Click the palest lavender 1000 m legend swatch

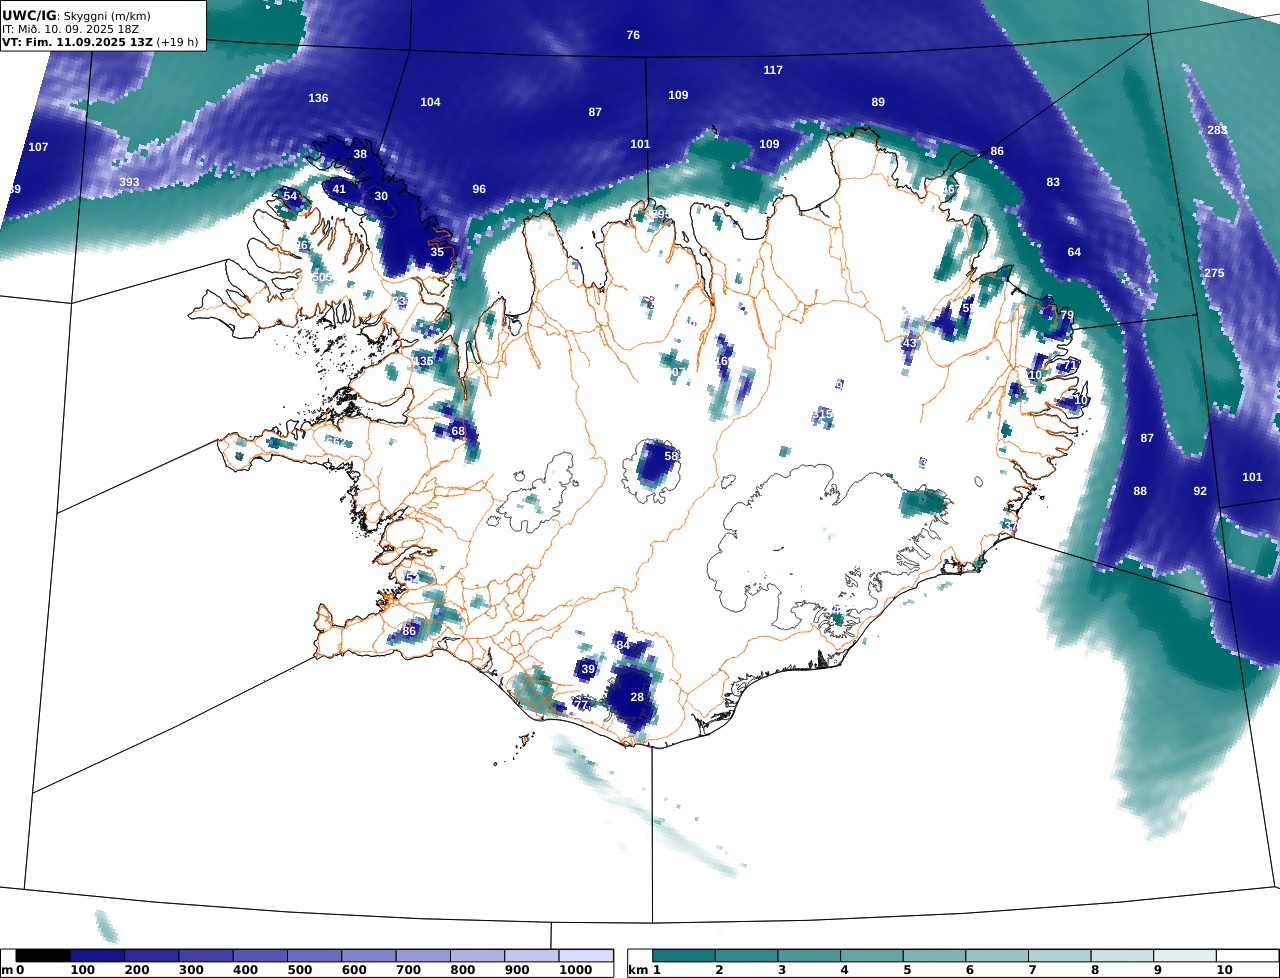585,956
